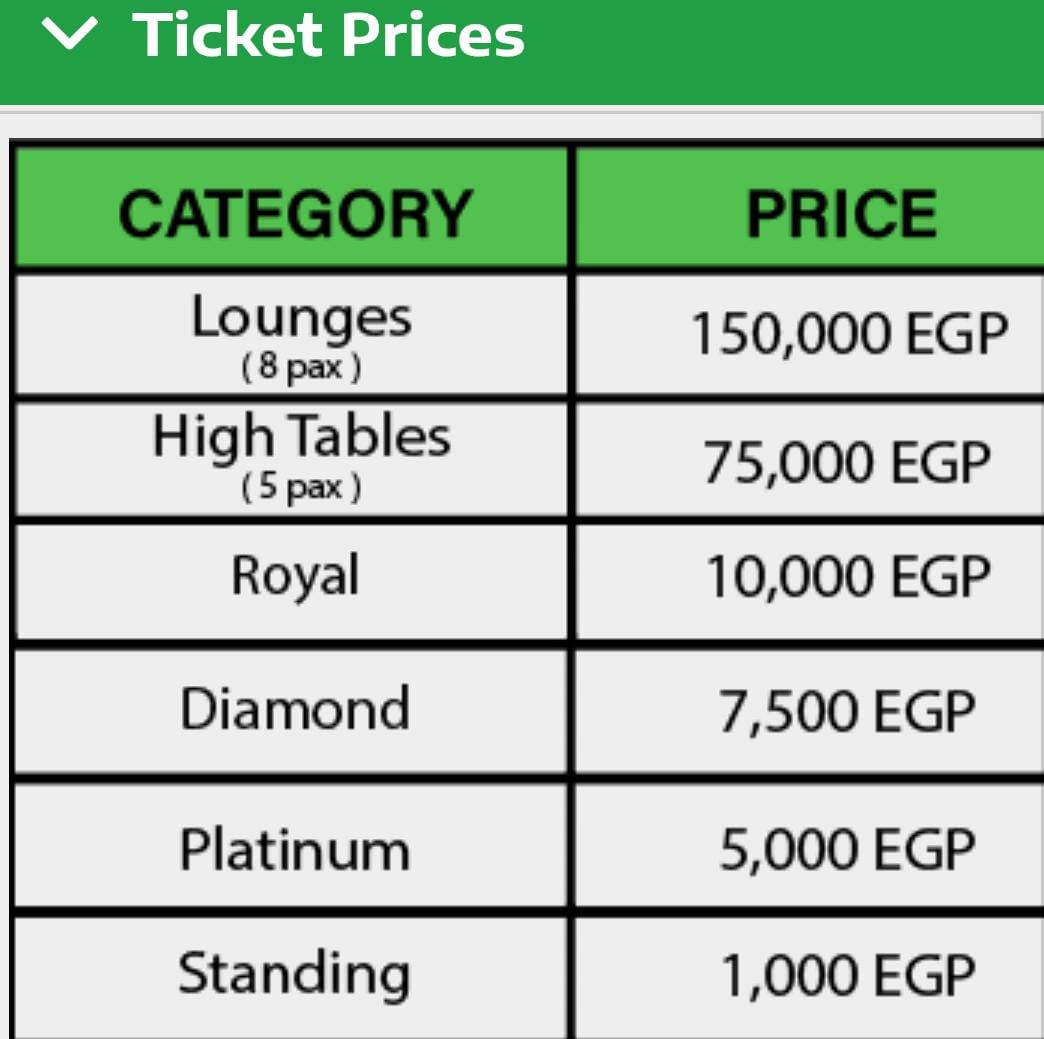Click the 5,000 EGP price
This screenshot has width=1044, height=1039.
point(847,849)
